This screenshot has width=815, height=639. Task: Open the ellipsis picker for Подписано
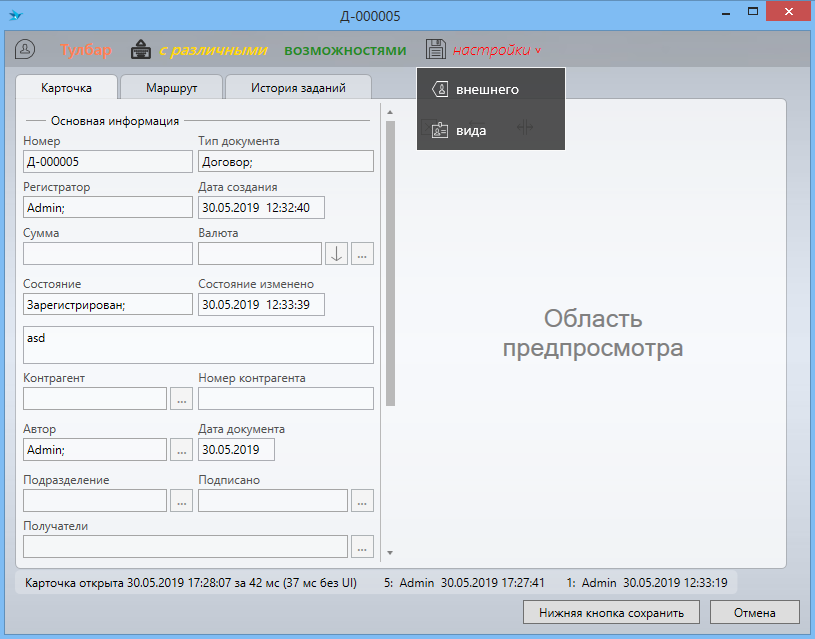[362, 501]
